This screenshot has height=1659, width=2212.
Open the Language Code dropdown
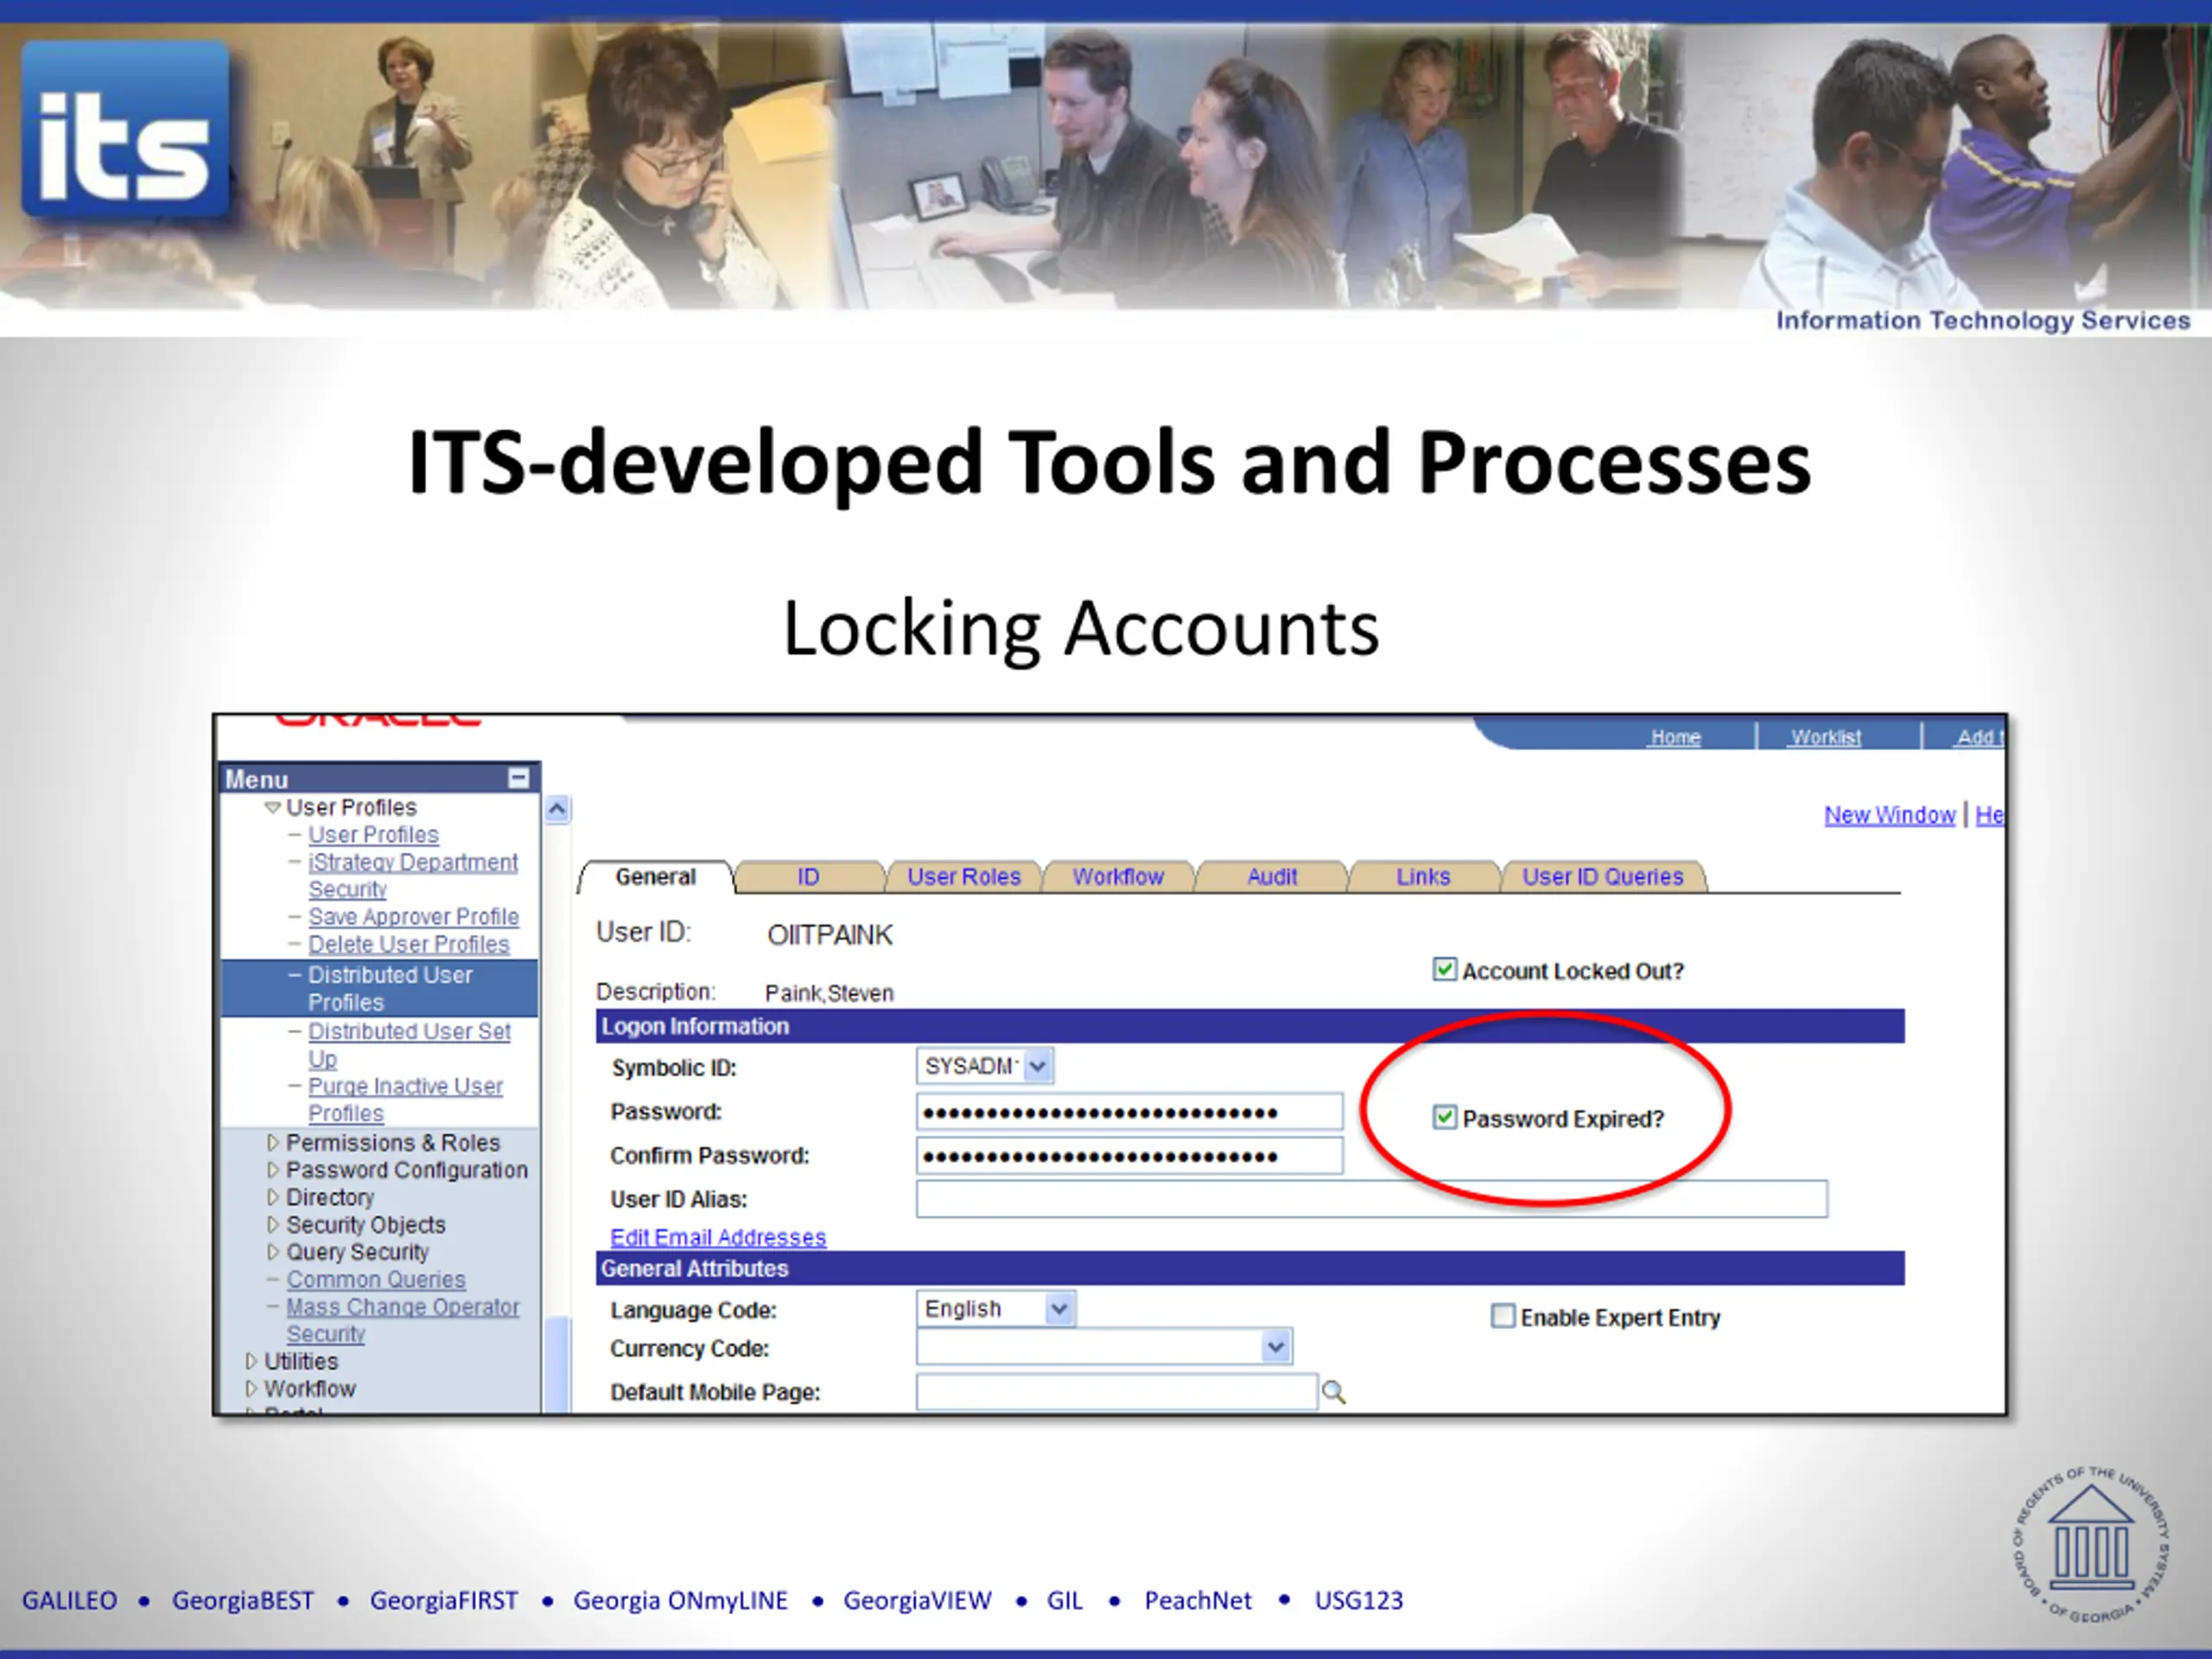(x=1059, y=1309)
